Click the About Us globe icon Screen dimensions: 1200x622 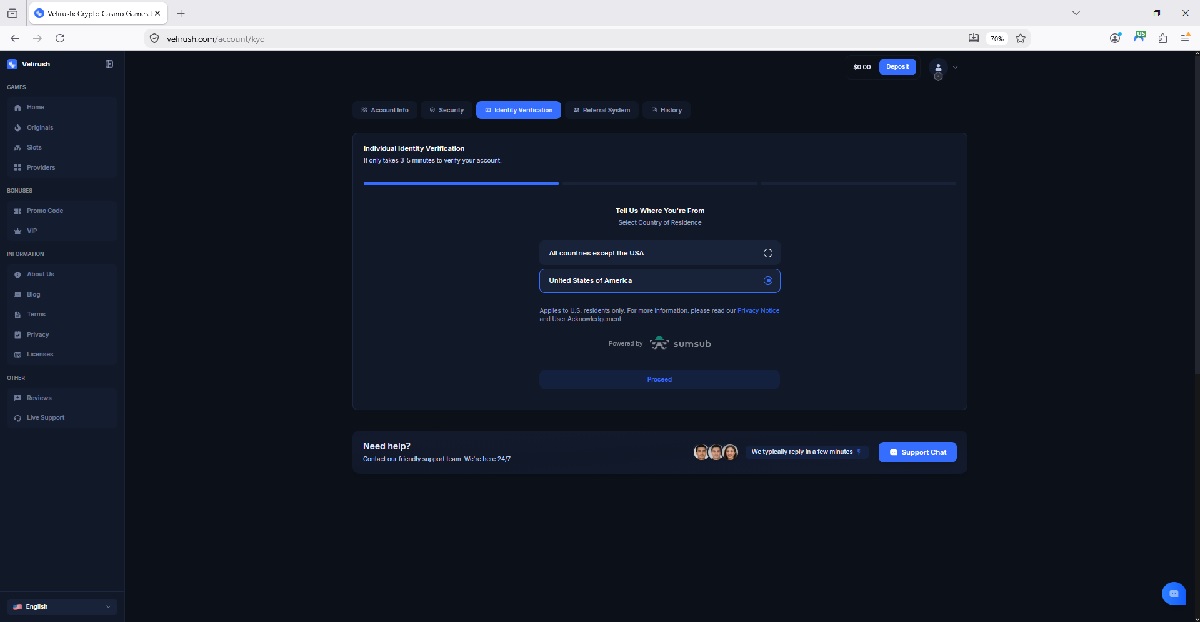coord(17,274)
